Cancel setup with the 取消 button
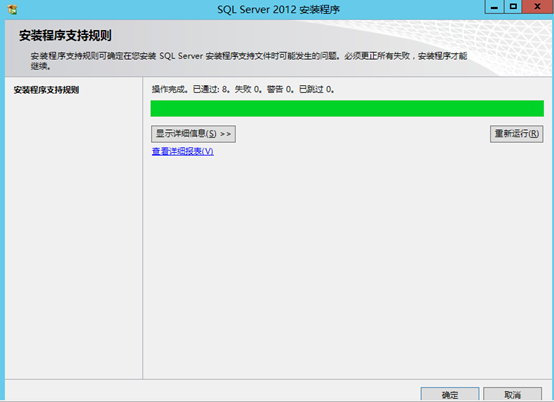The width and height of the screenshot is (554, 402). pos(512,395)
